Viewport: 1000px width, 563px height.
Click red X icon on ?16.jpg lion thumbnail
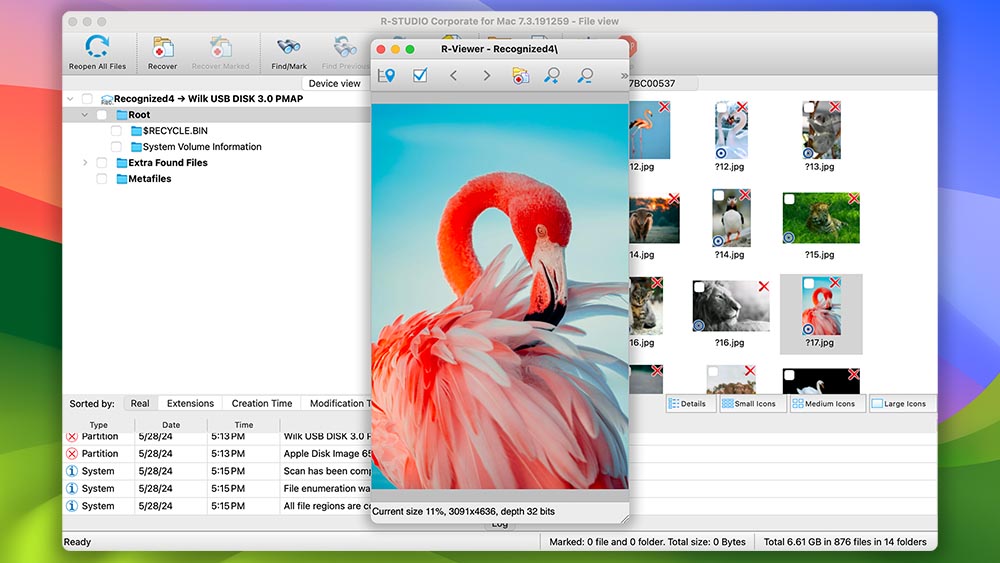pos(763,286)
